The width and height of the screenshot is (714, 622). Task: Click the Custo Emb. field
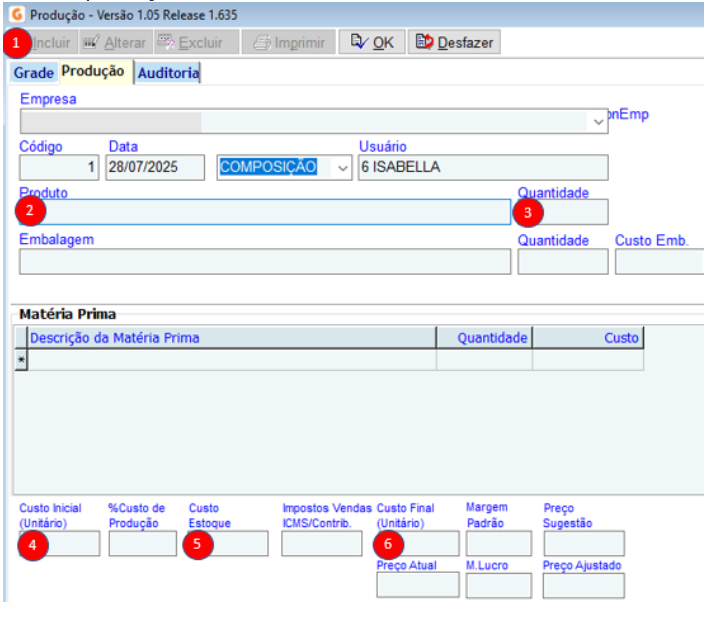659,261
